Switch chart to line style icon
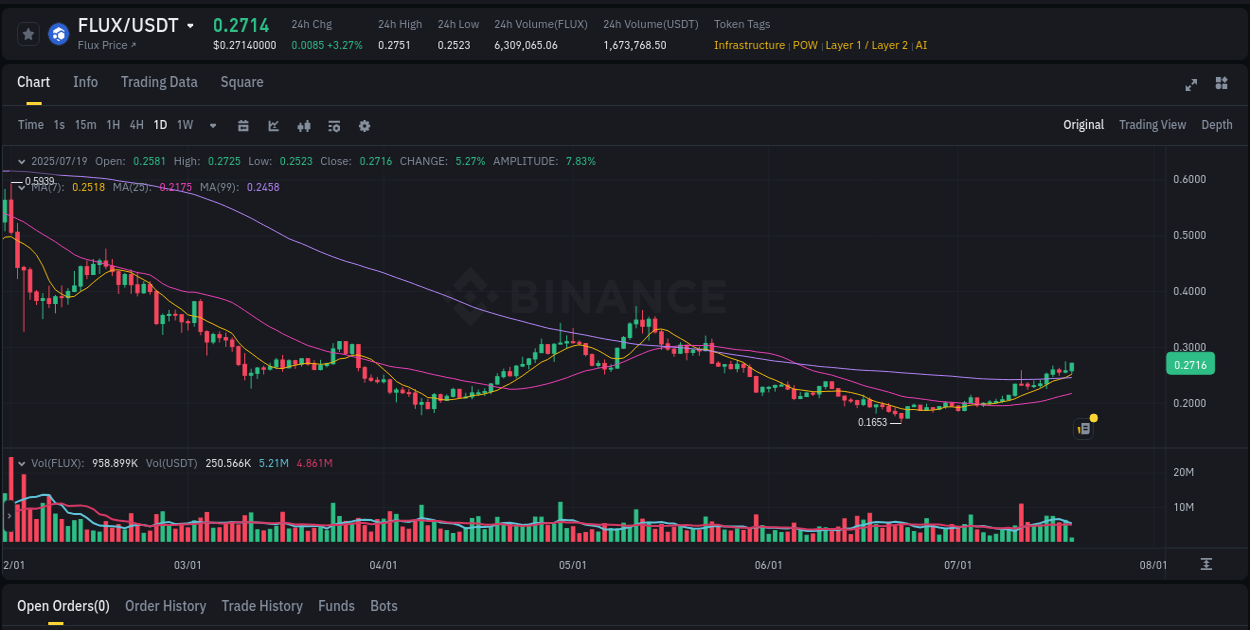The width and height of the screenshot is (1250, 630). 272,125
